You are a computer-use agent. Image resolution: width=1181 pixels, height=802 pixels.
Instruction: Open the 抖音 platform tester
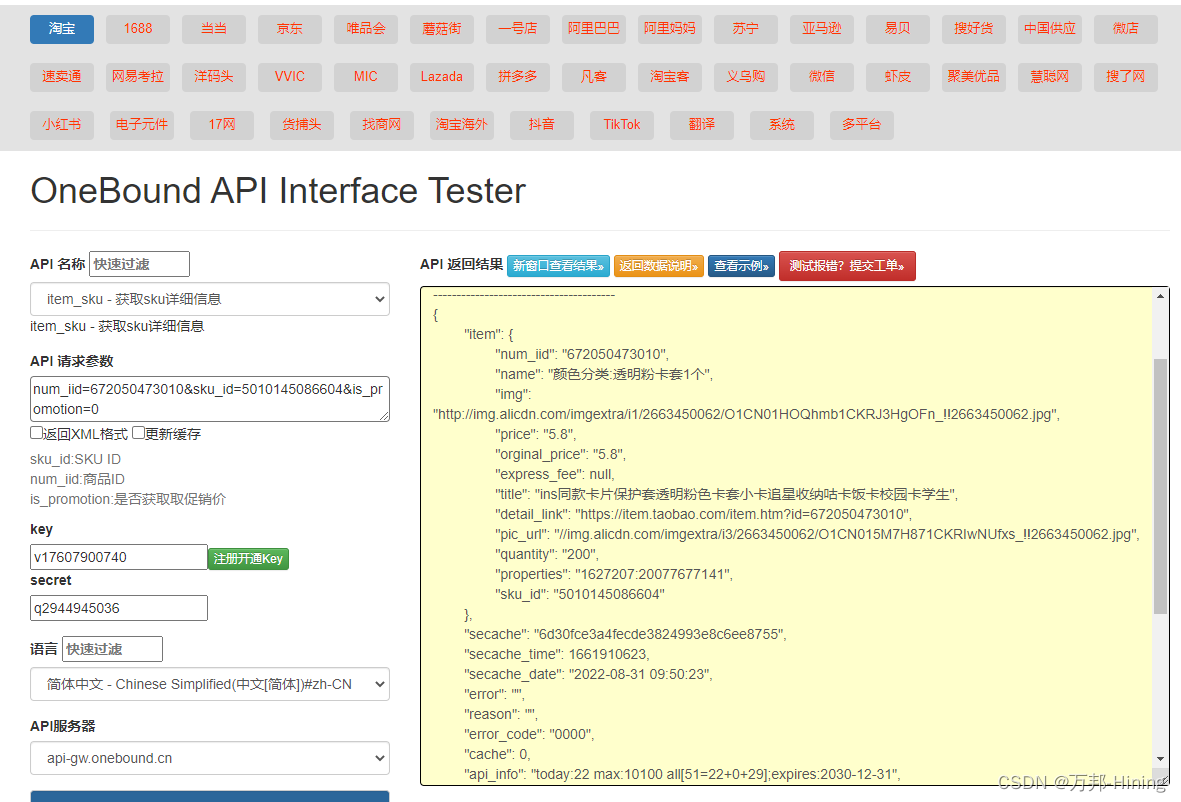click(x=541, y=125)
